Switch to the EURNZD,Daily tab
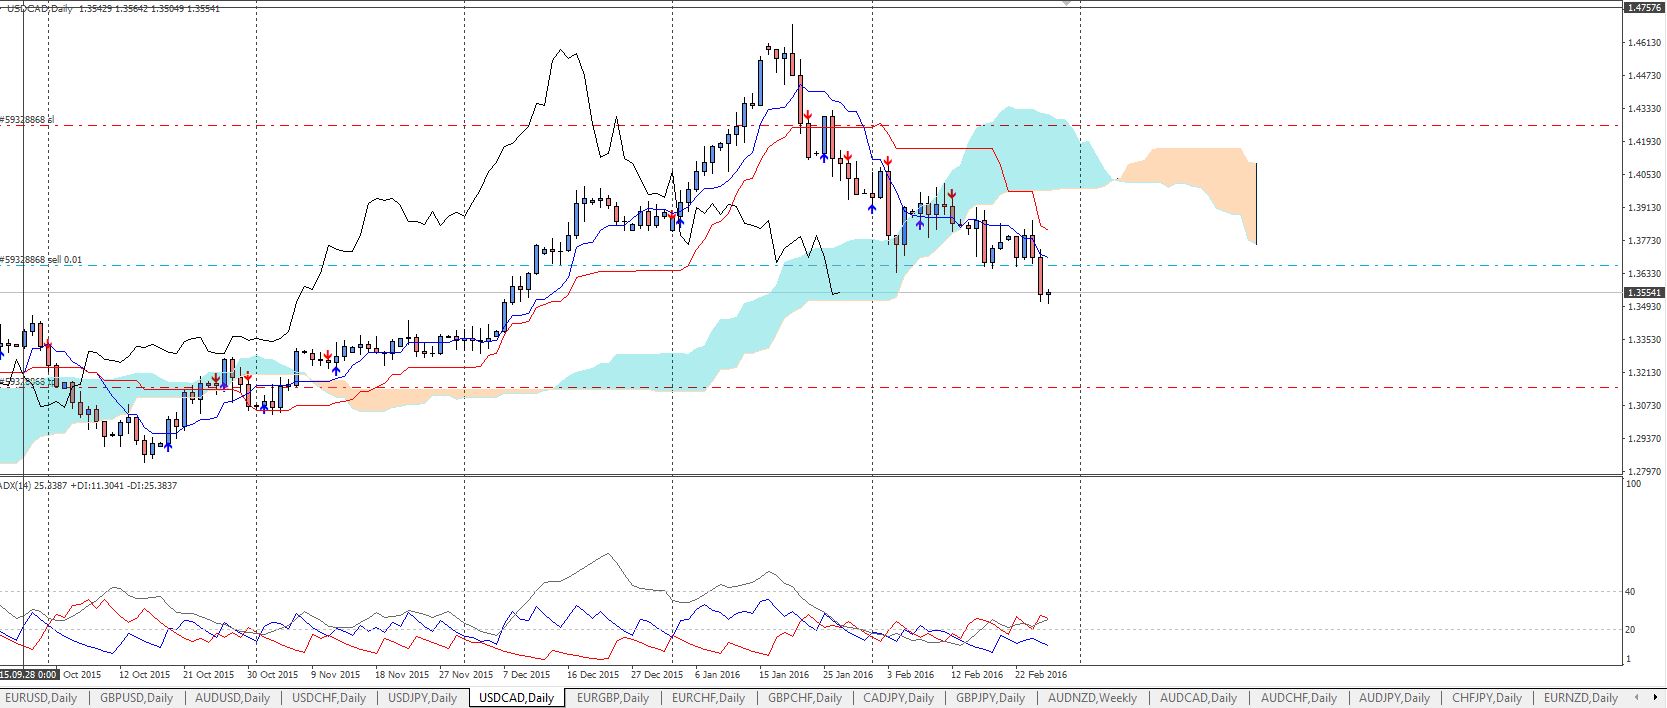 click(1580, 697)
